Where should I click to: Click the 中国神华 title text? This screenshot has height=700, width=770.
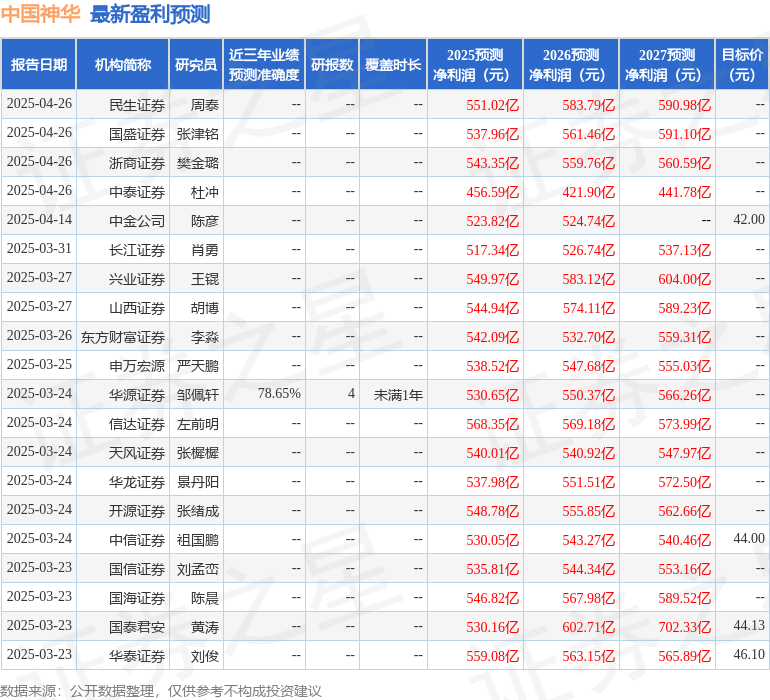(40, 14)
